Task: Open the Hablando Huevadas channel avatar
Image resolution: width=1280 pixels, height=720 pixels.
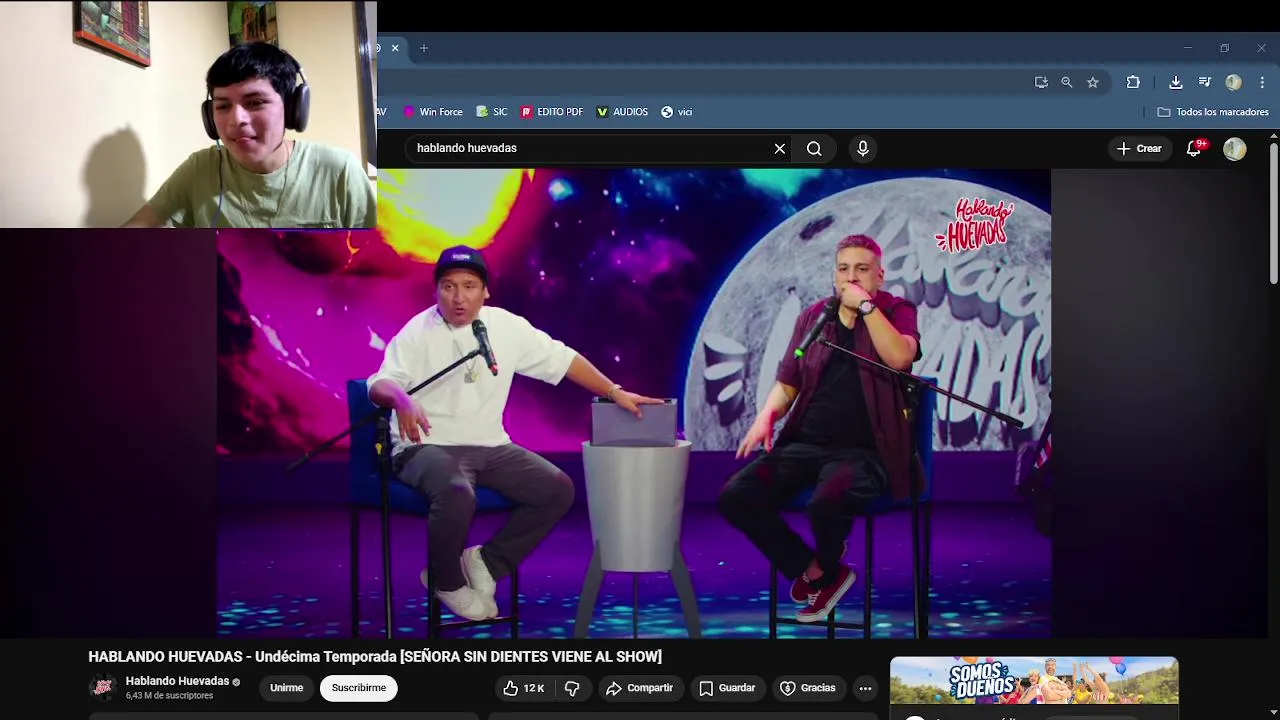Action: click(x=103, y=687)
